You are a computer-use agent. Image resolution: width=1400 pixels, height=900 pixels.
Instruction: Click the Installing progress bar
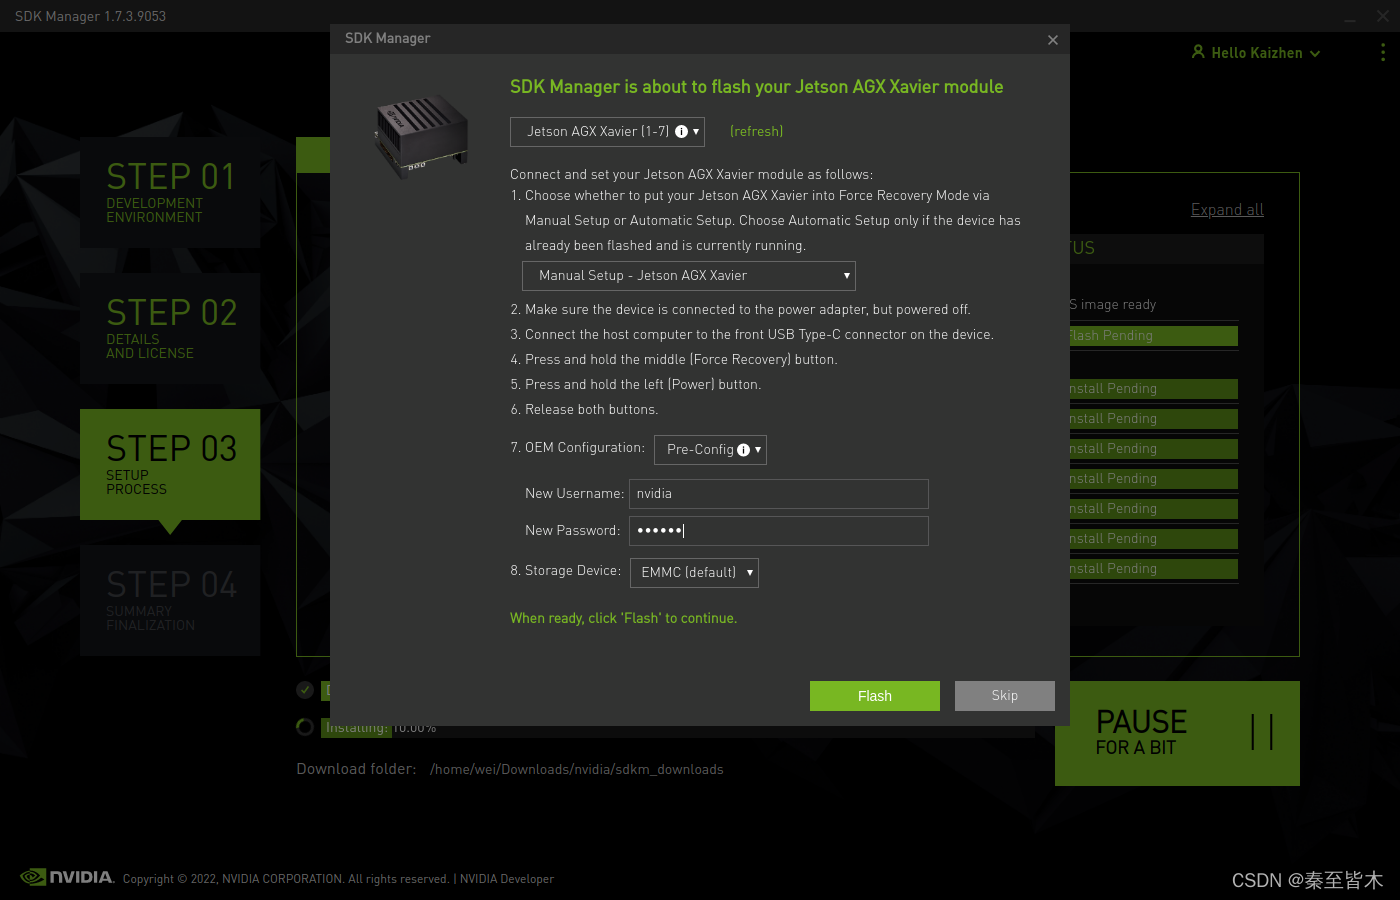point(678,728)
